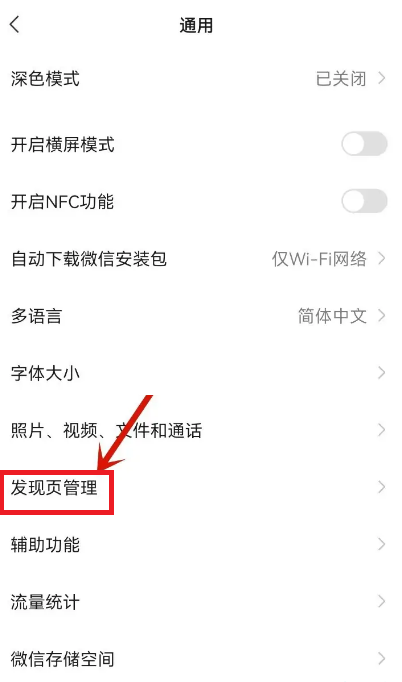Open 深色模式 settings
Viewport: 402px width, 682px height.
pos(201,79)
